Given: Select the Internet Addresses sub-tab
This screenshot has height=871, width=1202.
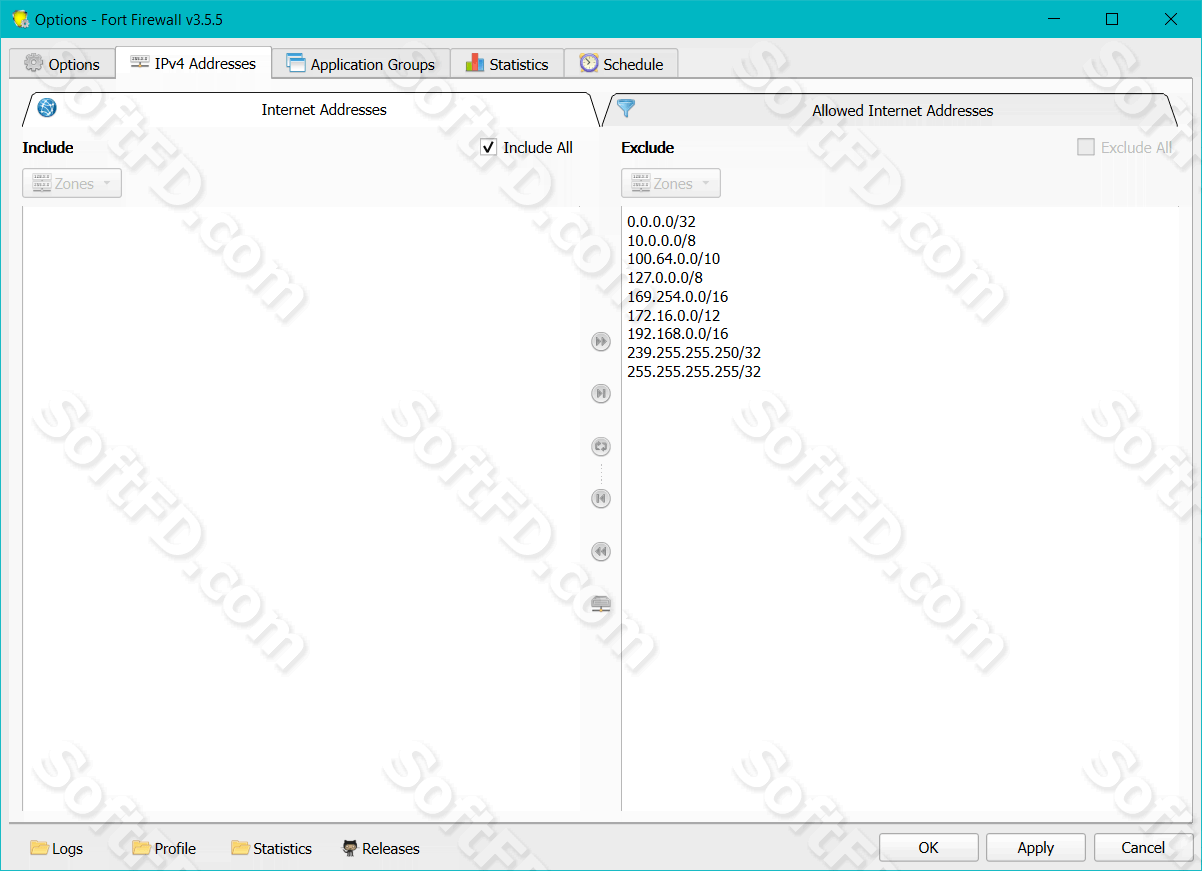Looking at the screenshot, I should [x=311, y=110].
